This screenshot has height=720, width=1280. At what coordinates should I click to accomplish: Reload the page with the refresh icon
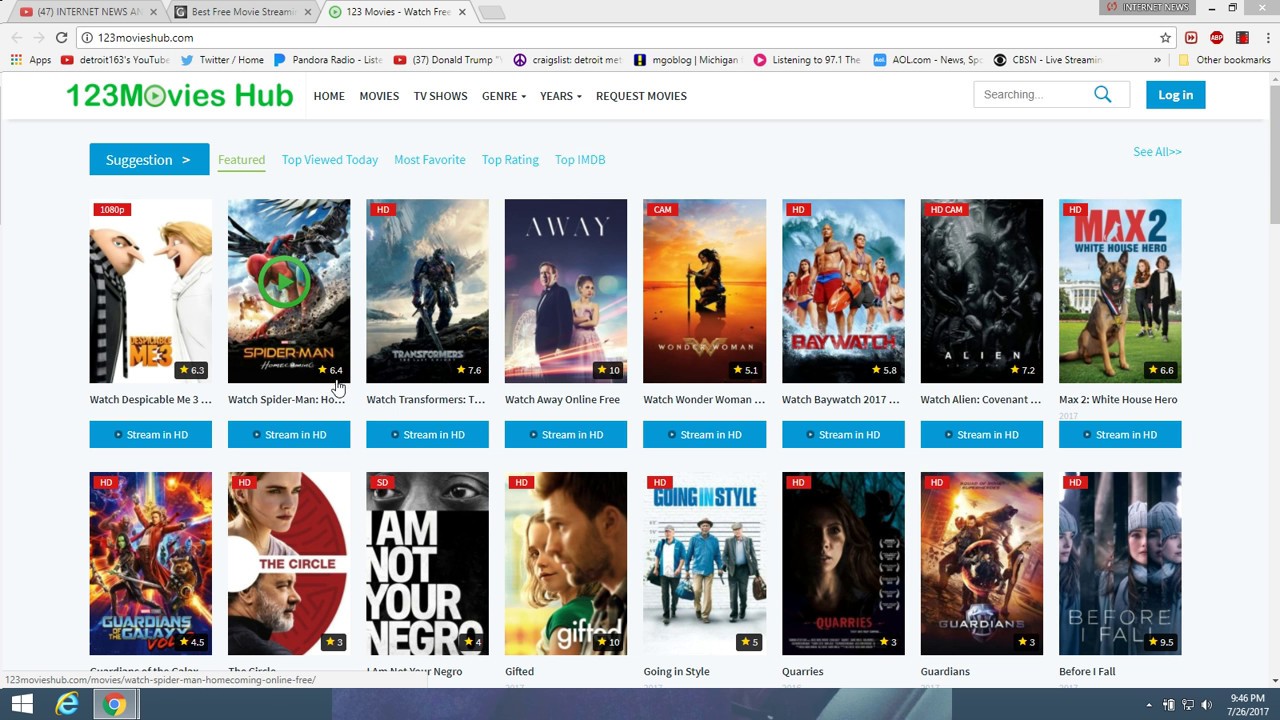tap(61, 37)
